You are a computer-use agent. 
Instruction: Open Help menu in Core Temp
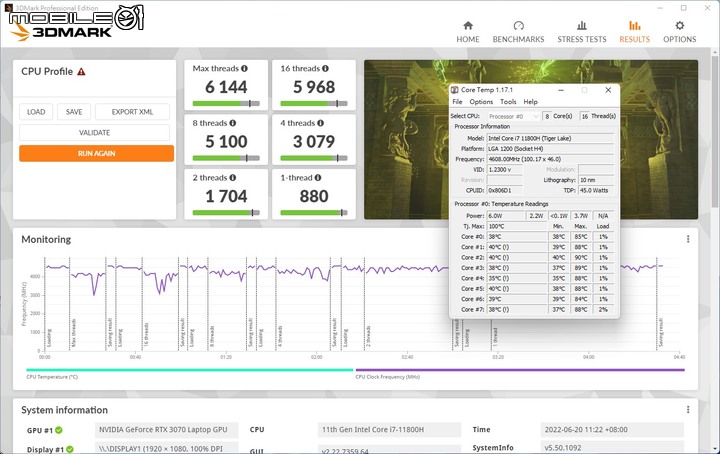[x=530, y=102]
